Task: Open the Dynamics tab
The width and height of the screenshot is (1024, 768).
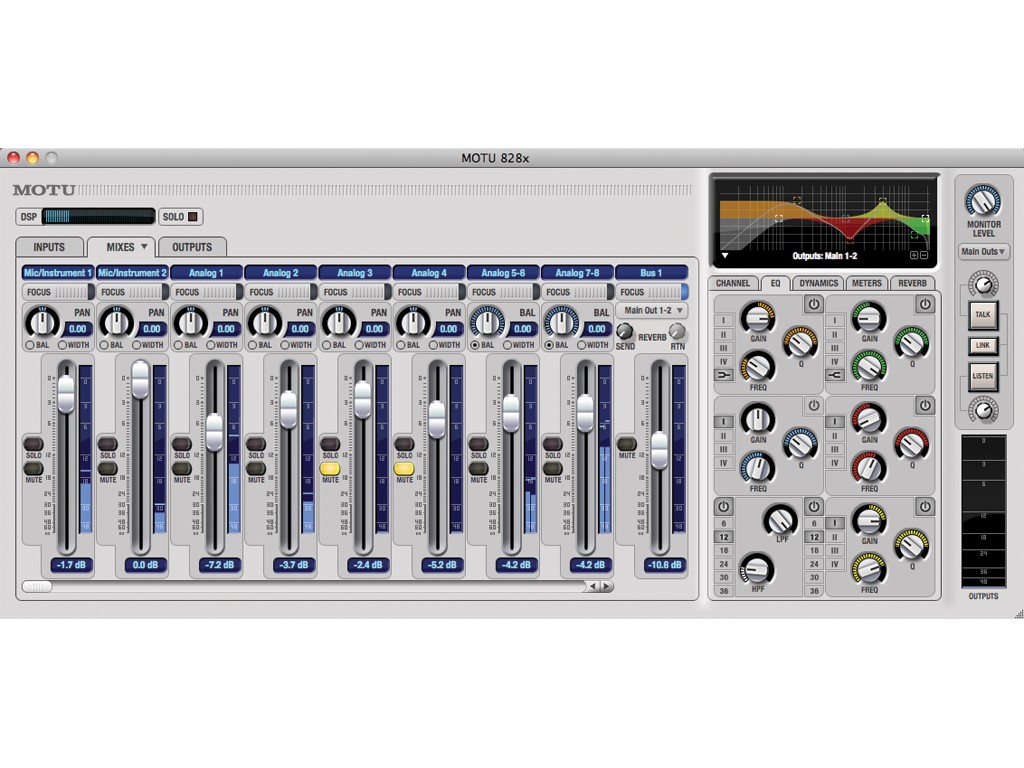Action: (818, 283)
